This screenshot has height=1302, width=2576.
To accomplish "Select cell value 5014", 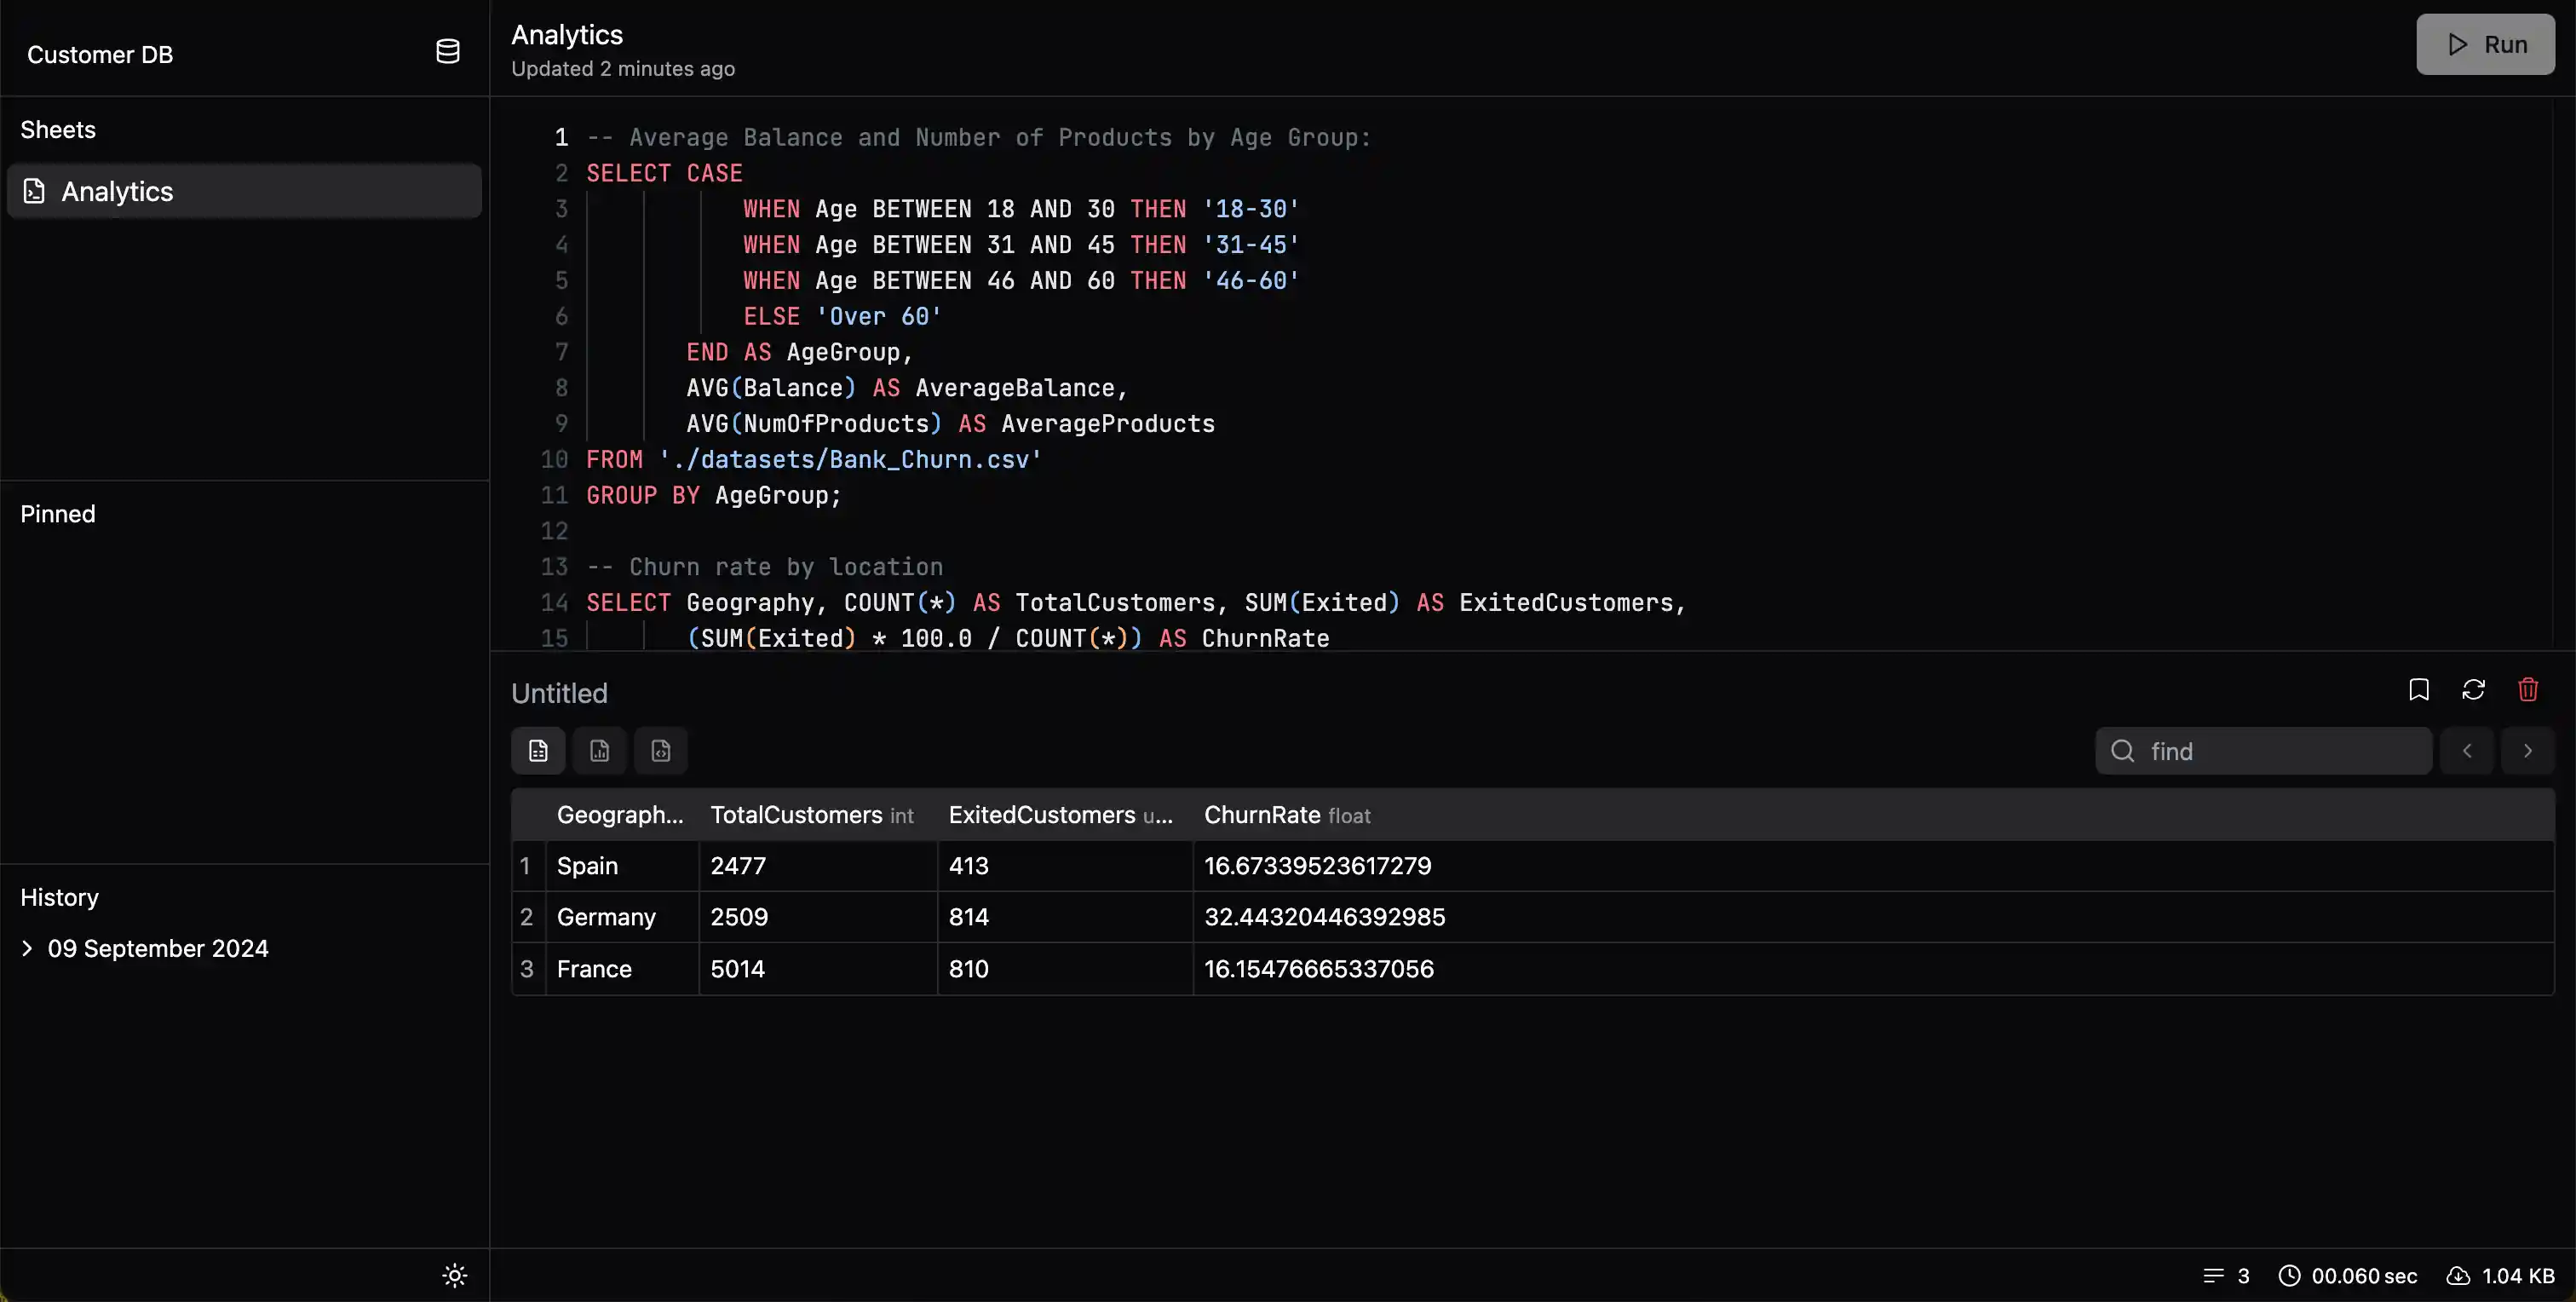I will tap(818, 969).
